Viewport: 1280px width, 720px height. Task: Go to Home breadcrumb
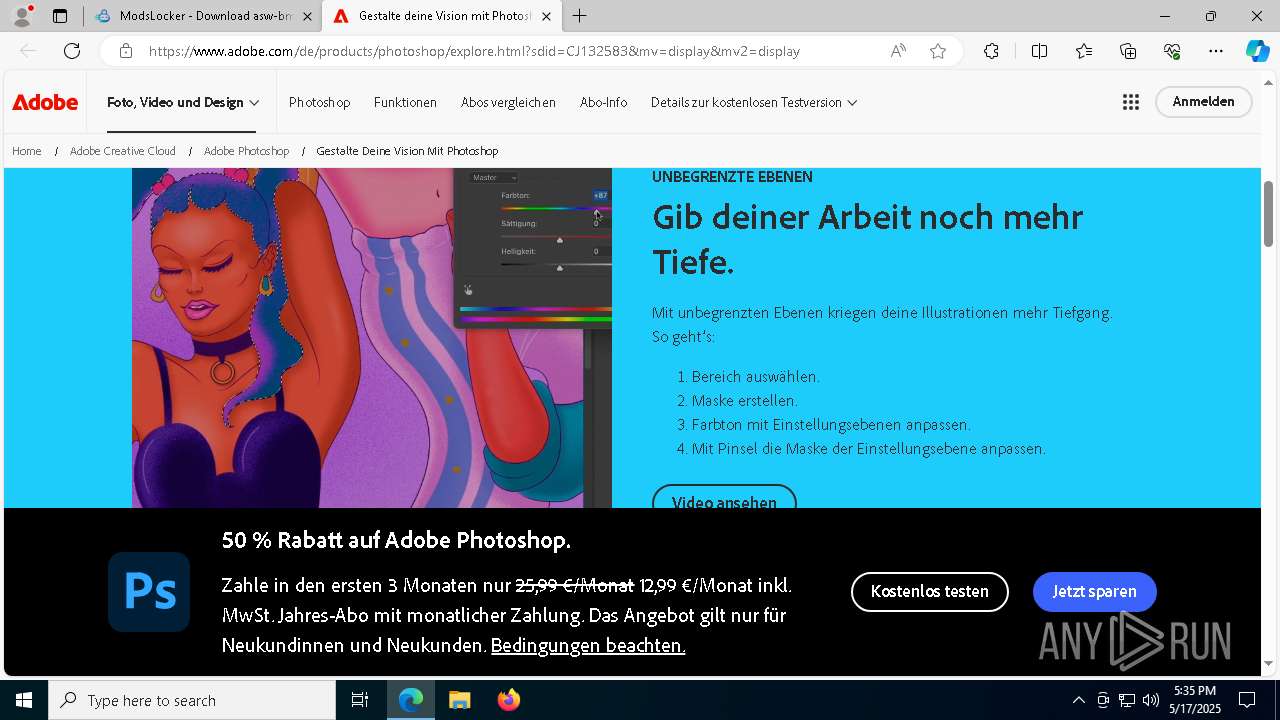coord(27,151)
